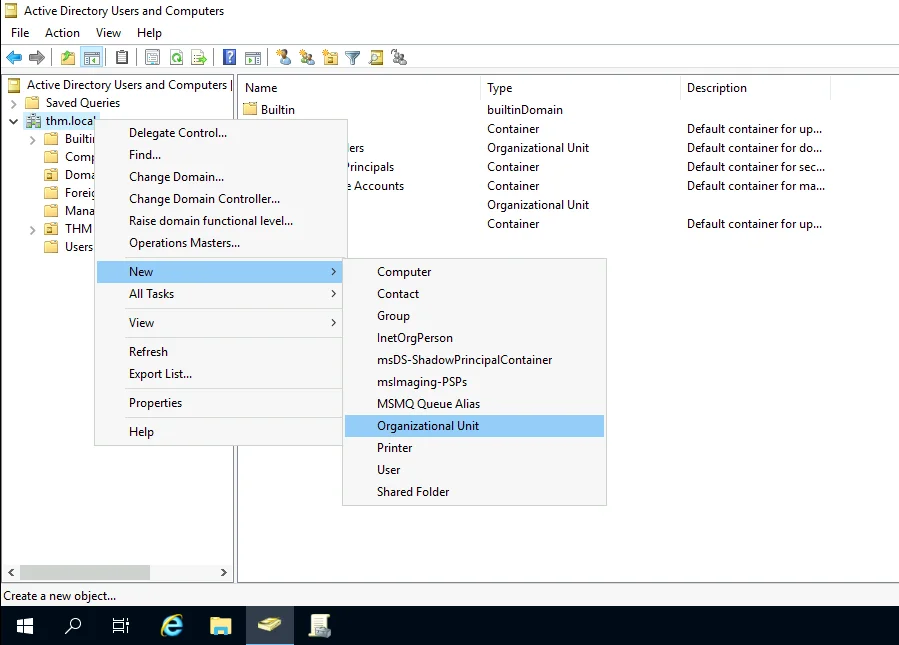Click Help in the context menu

click(x=221, y=432)
